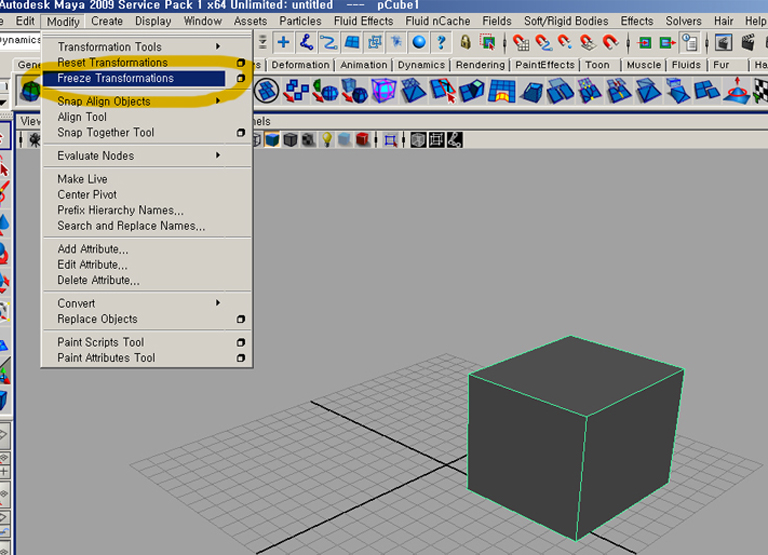Open the Soft/Rigid Bodies menu
Viewport: 768px width, 555px height.
click(566, 21)
